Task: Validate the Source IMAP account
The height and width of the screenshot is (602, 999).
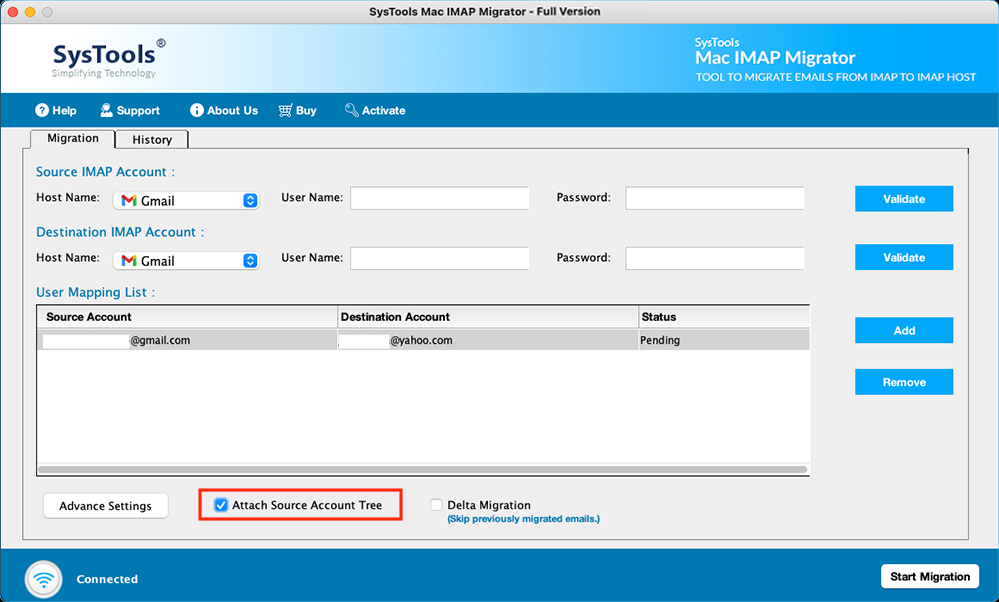Action: point(904,199)
